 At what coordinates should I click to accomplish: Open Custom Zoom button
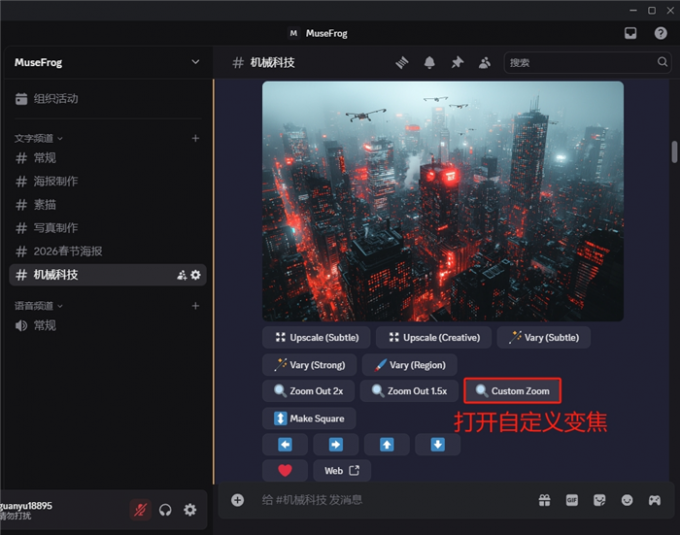click(512, 391)
